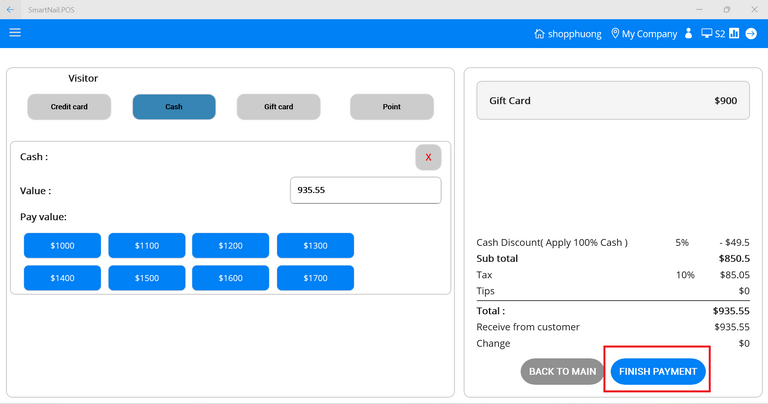Screen dimensions: 768x404
Task: Choose Gift card payment method
Action: [278, 107]
